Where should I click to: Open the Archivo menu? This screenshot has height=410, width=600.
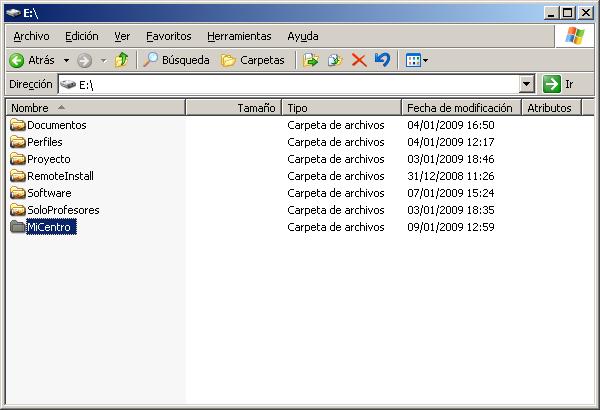click(x=31, y=36)
